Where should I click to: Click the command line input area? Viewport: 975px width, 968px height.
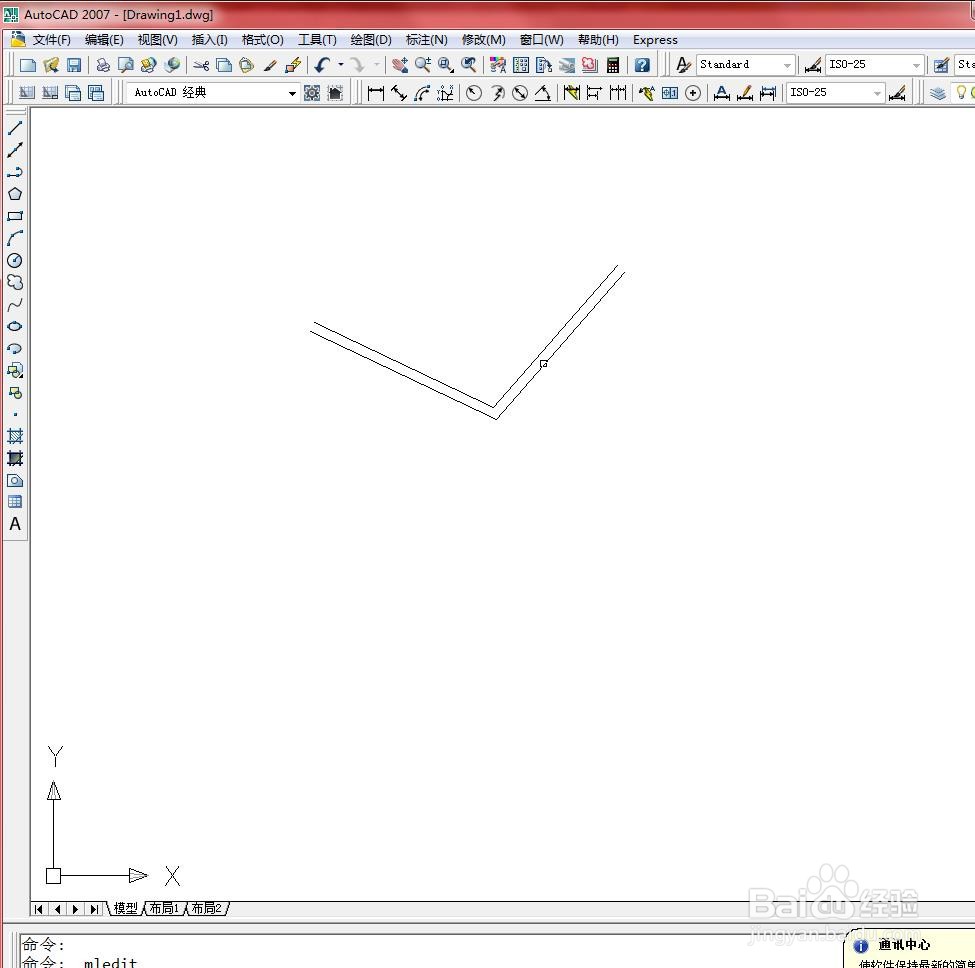[x=429, y=951]
